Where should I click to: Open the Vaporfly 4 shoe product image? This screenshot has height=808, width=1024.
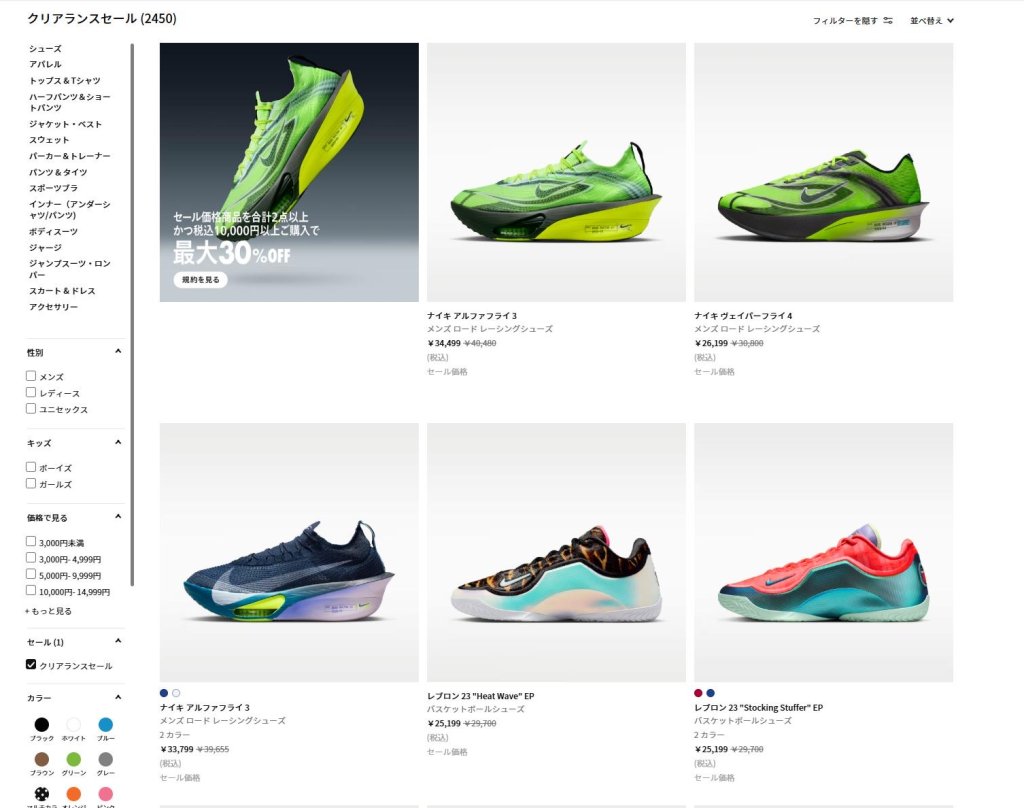823,172
